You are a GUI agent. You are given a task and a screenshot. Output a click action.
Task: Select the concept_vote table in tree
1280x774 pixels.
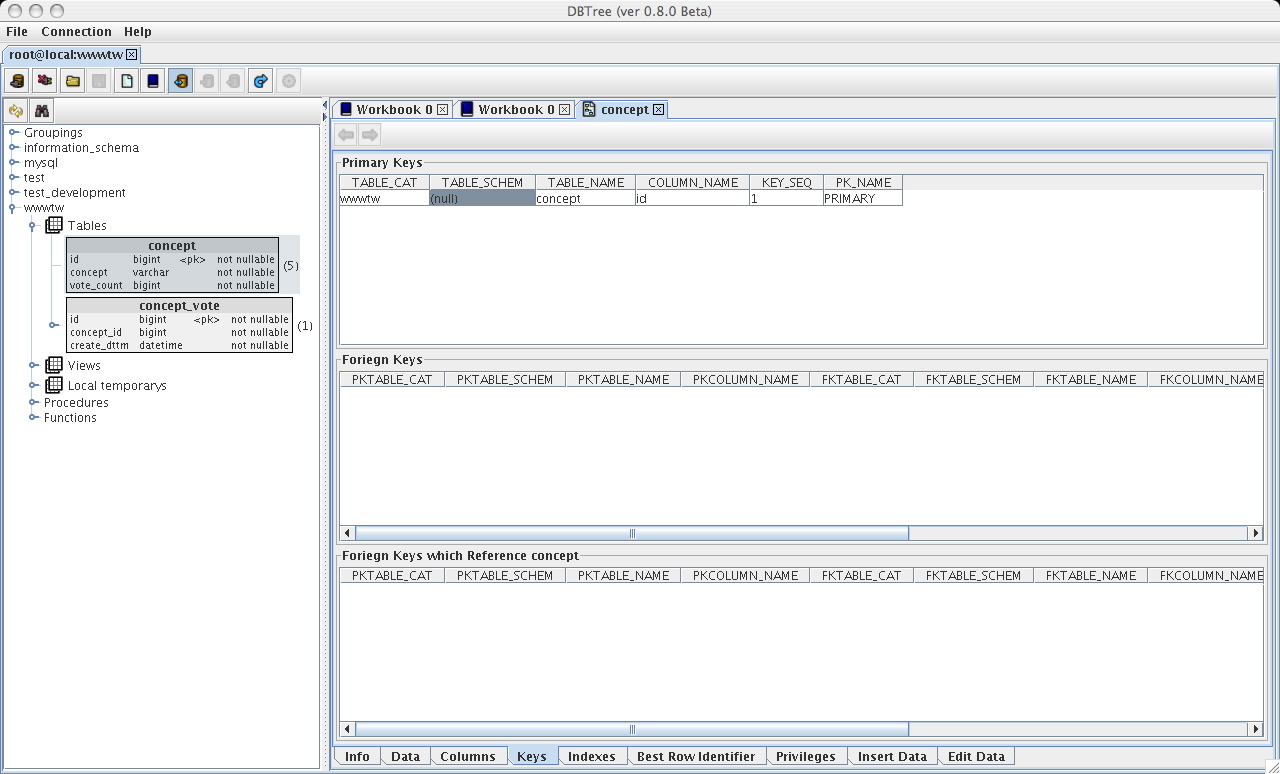179,306
